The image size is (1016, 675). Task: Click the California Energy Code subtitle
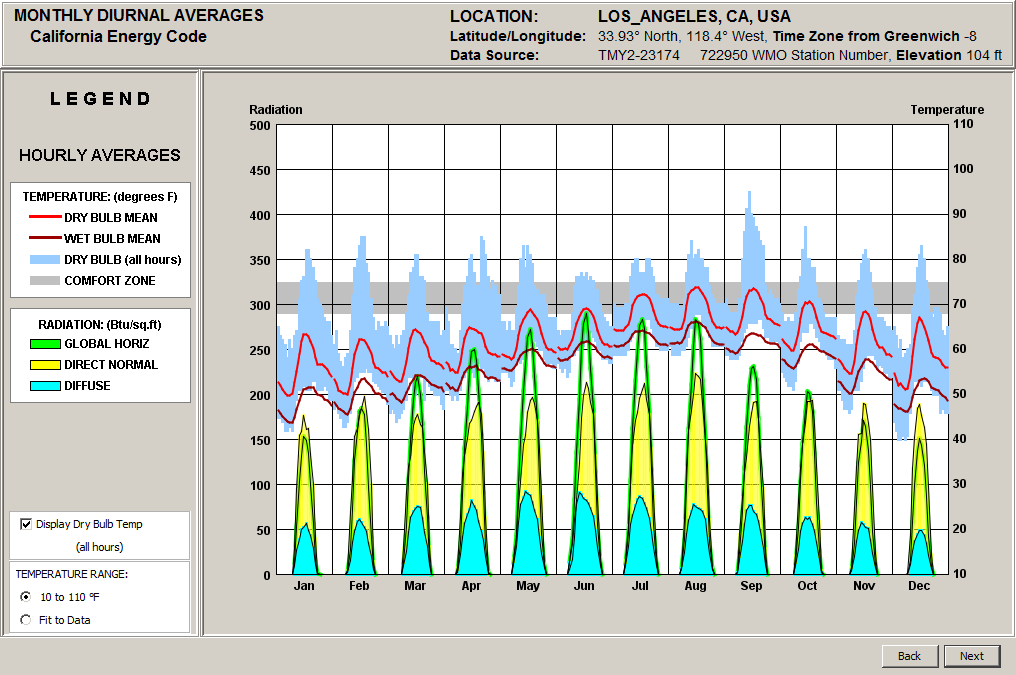(118, 37)
